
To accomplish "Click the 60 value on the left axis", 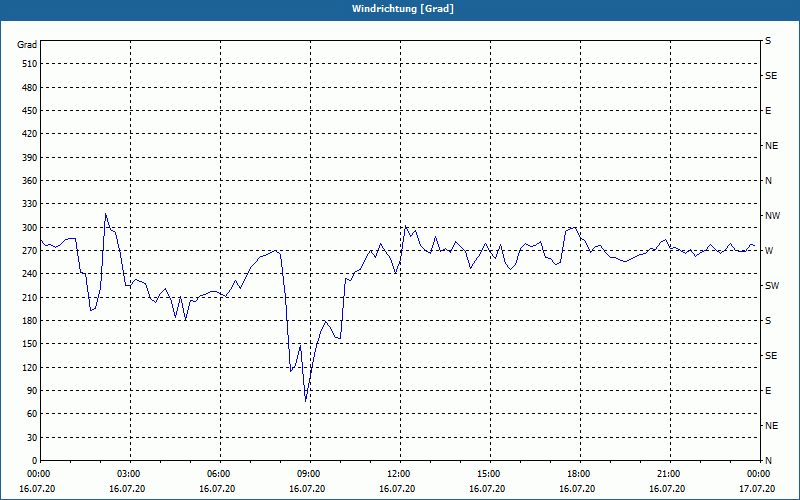I will tap(32, 414).
